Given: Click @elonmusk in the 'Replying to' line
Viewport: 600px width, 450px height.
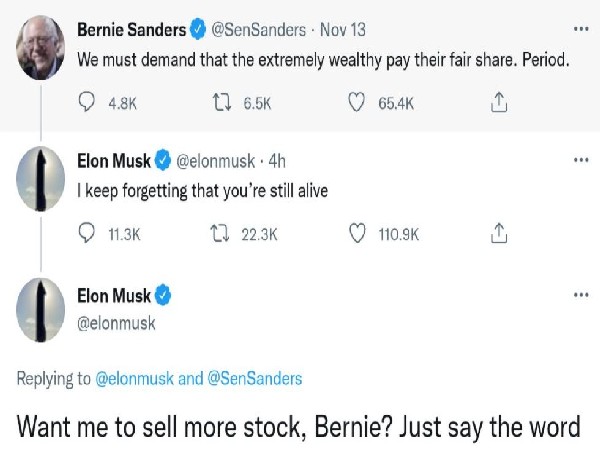Looking at the screenshot, I should [x=134, y=379].
